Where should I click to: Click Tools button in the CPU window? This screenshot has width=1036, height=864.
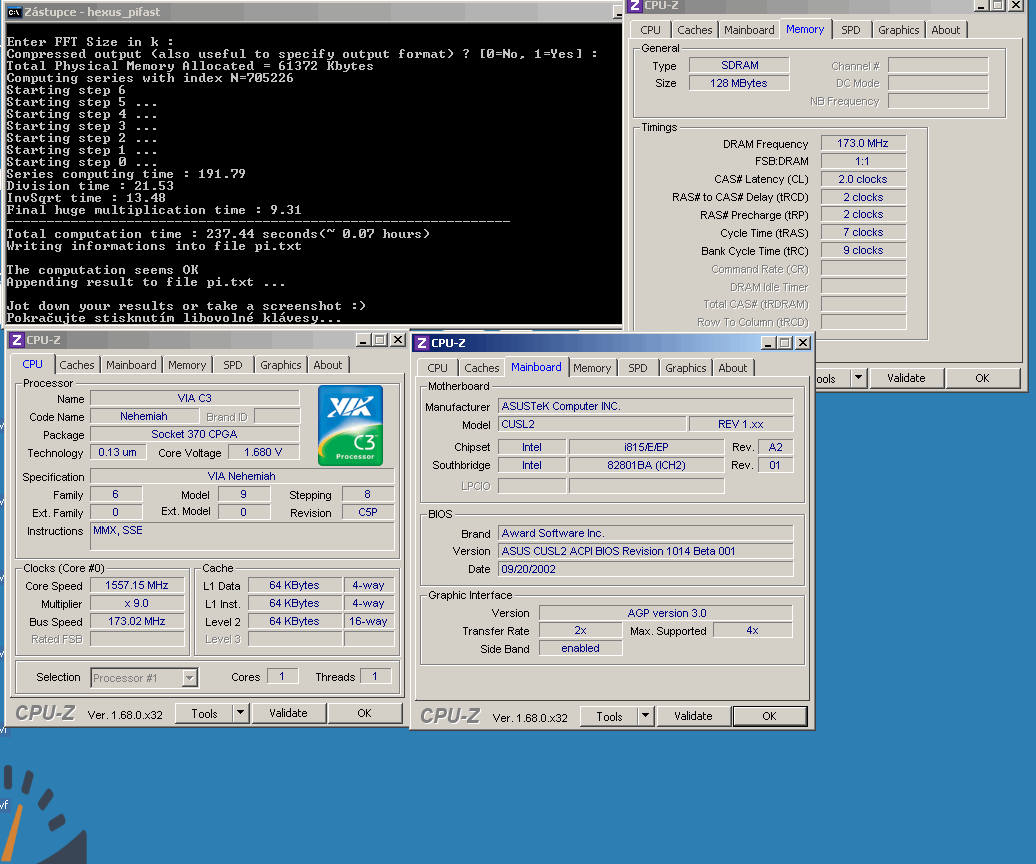(x=204, y=713)
